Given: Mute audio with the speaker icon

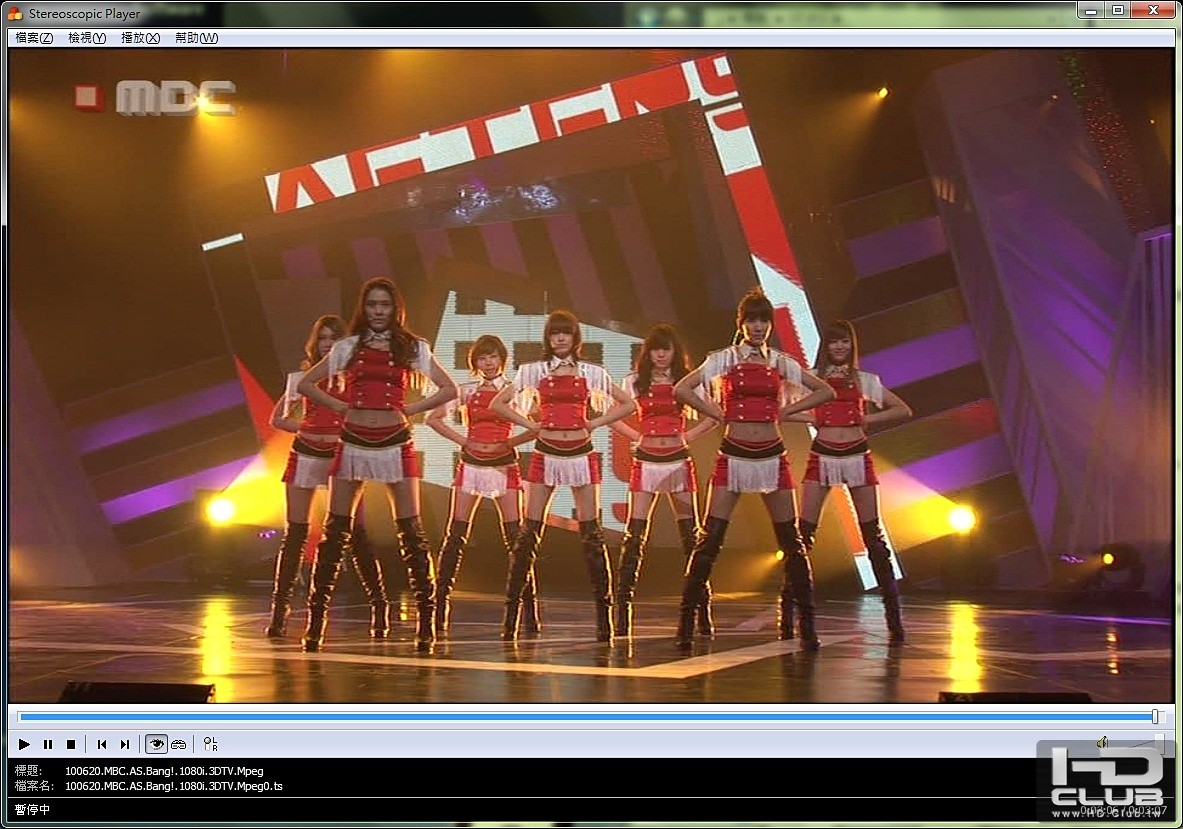Looking at the screenshot, I should click(x=1102, y=742).
